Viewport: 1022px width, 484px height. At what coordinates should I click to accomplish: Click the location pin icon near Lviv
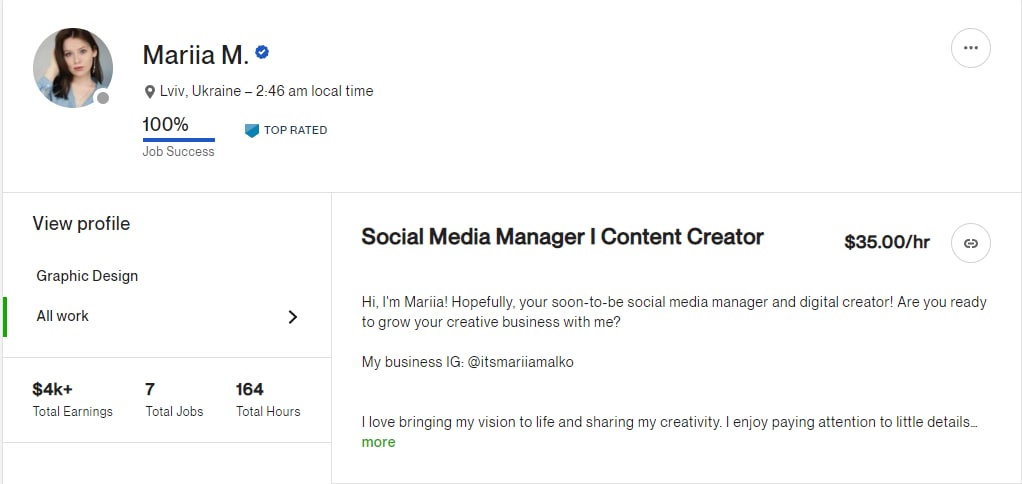pyautogui.click(x=149, y=92)
